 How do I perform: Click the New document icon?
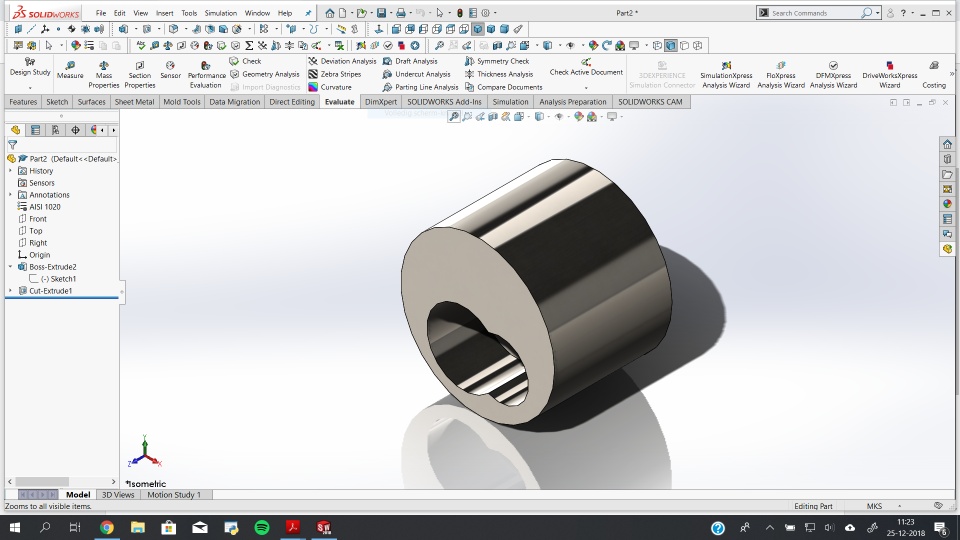343,13
